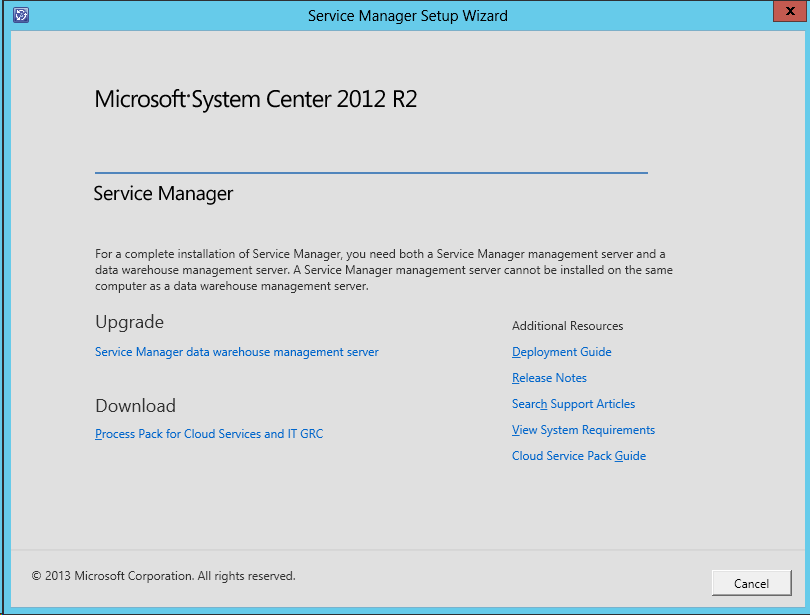Click the Upgrade section heading
810x615 pixels.
[x=129, y=322]
